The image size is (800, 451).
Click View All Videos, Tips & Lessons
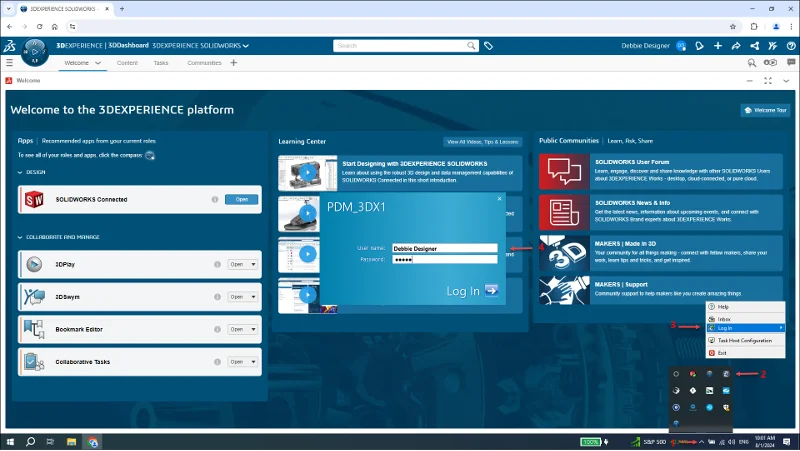[483, 142]
